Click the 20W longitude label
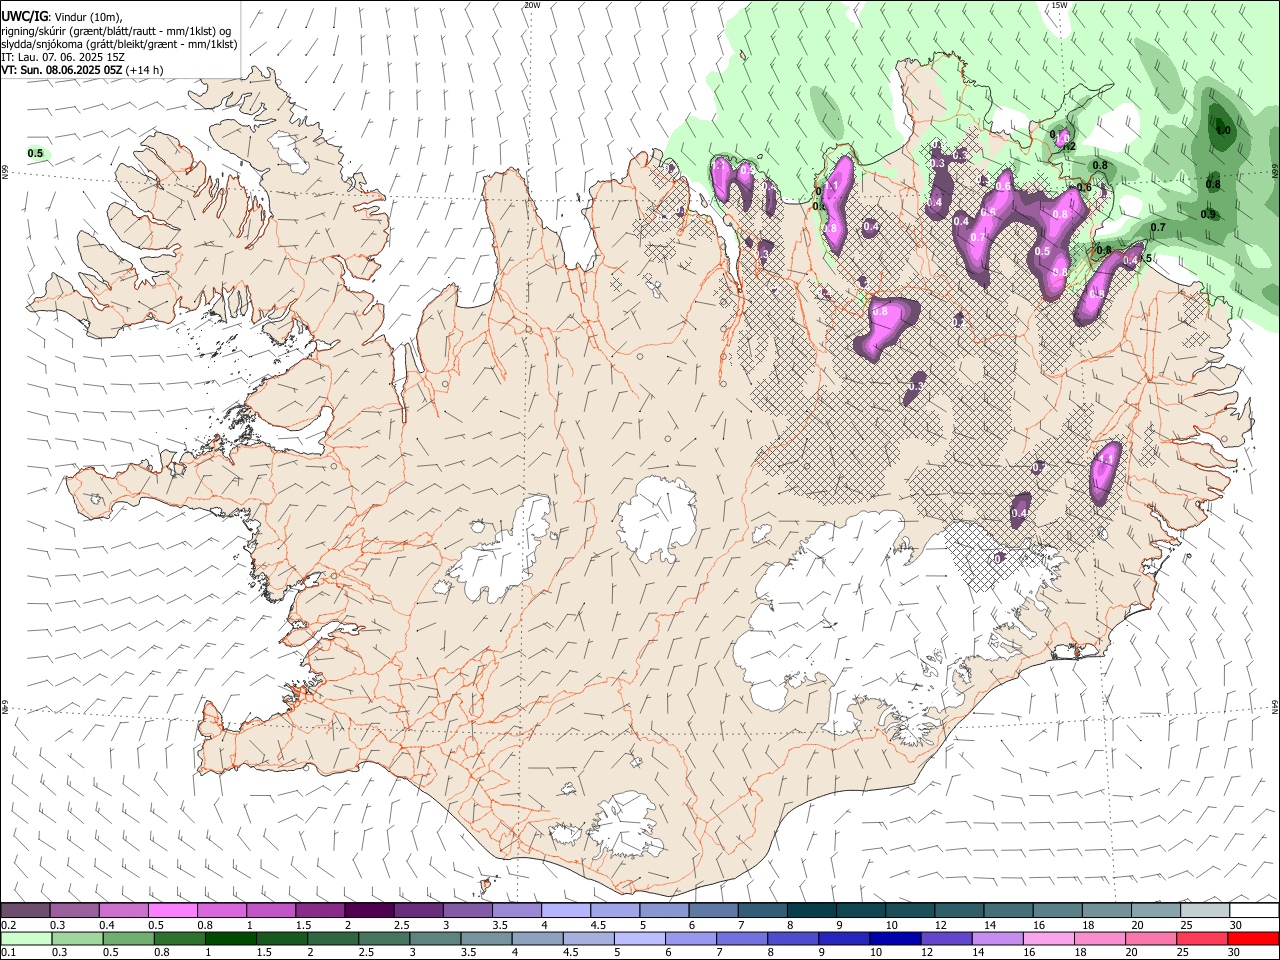The image size is (1280, 960). pos(532,5)
